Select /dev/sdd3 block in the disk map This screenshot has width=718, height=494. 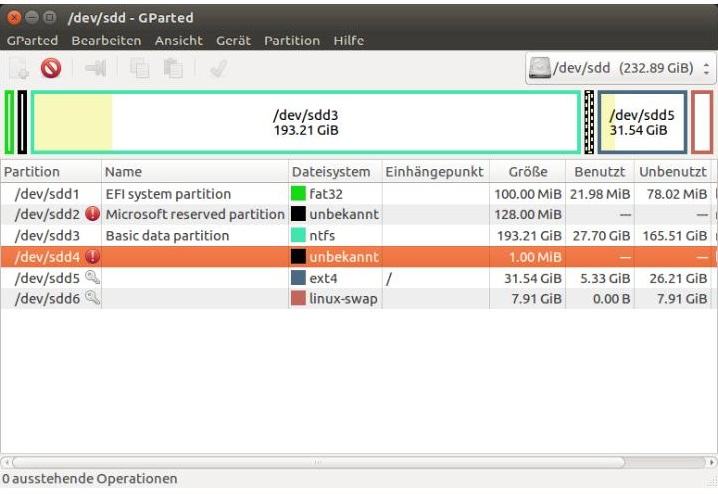click(306, 122)
